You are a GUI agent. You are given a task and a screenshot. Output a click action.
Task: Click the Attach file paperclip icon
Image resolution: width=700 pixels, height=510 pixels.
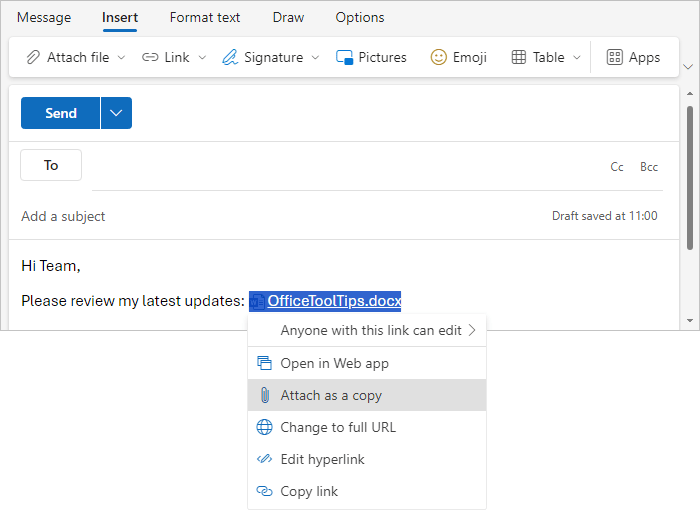coord(33,57)
